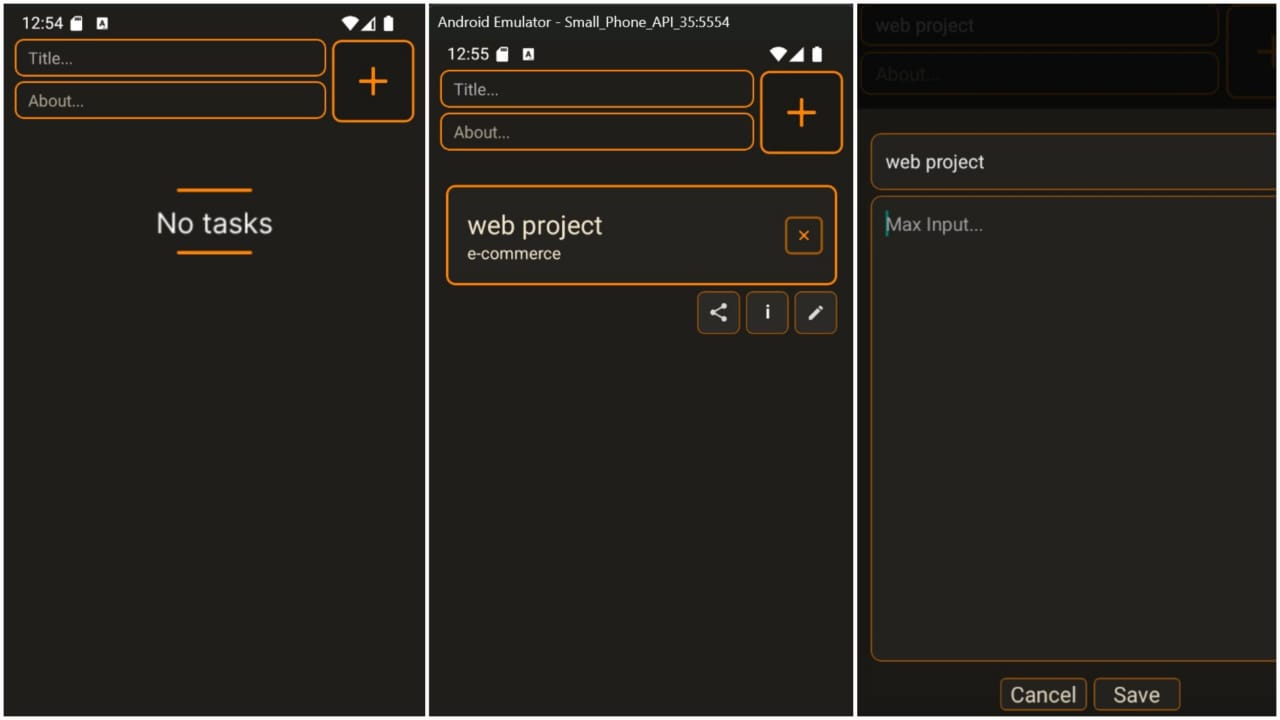The width and height of the screenshot is (1280, 720).
Task: Focus the Title field on the No tasks screen
Action: coord(170,58)
